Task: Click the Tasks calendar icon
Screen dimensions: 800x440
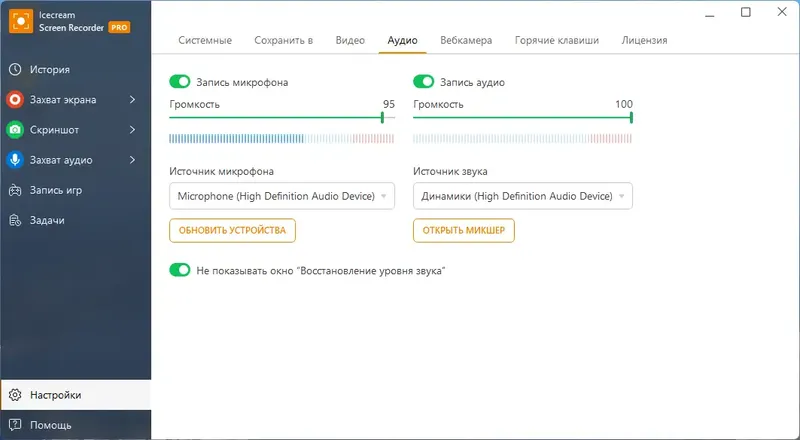Action: [15, 220]
